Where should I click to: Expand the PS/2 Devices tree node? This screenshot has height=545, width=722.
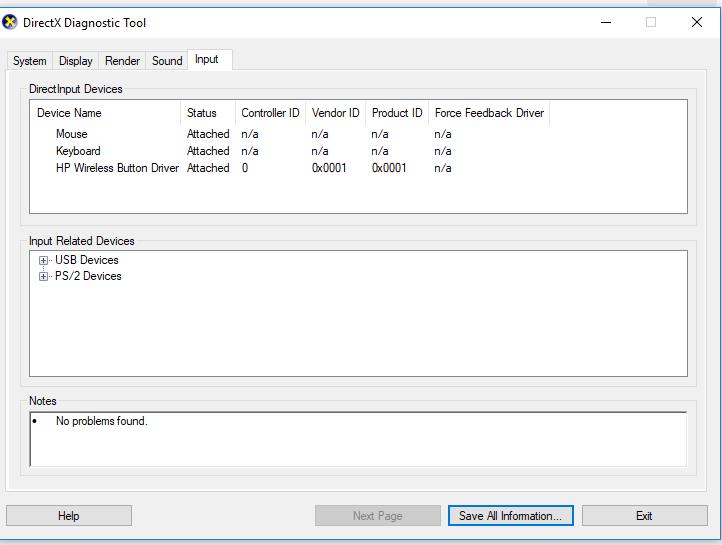pyautogui.click(x=43, y=277)
